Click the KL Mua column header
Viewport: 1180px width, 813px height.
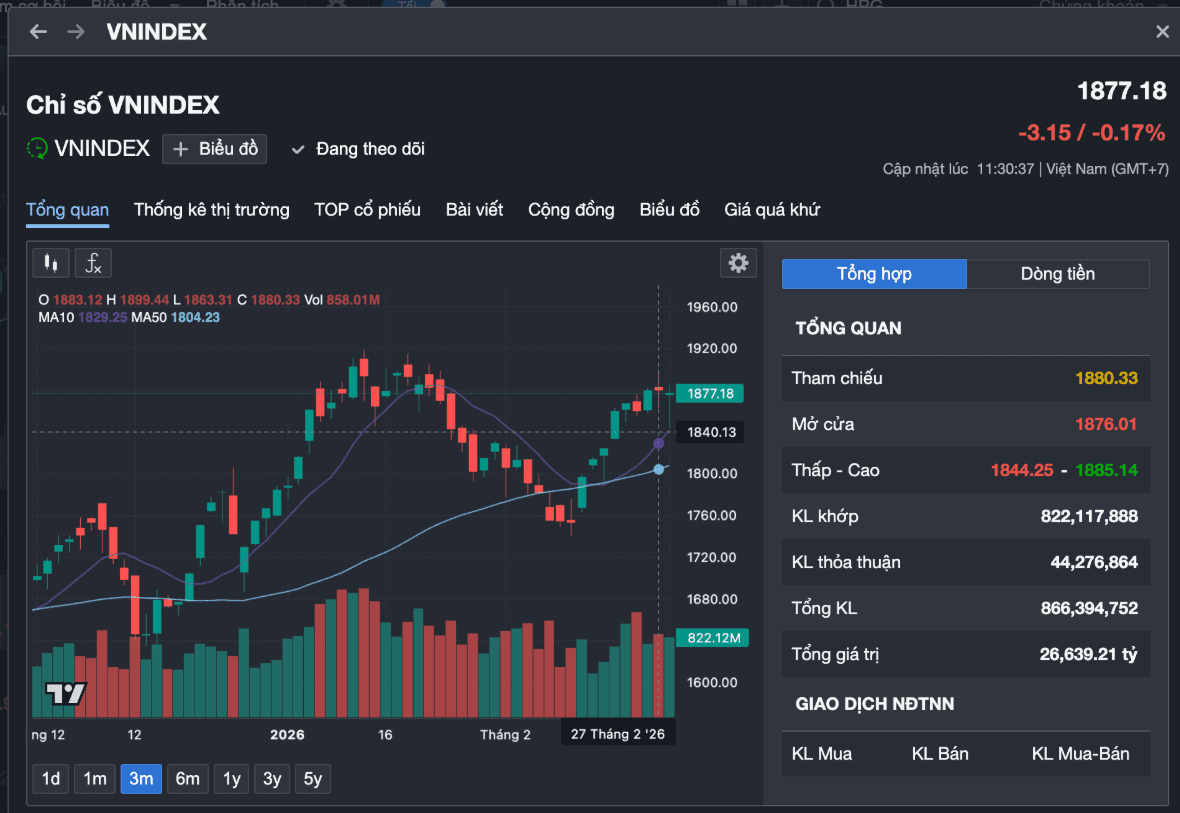(822, 754)
